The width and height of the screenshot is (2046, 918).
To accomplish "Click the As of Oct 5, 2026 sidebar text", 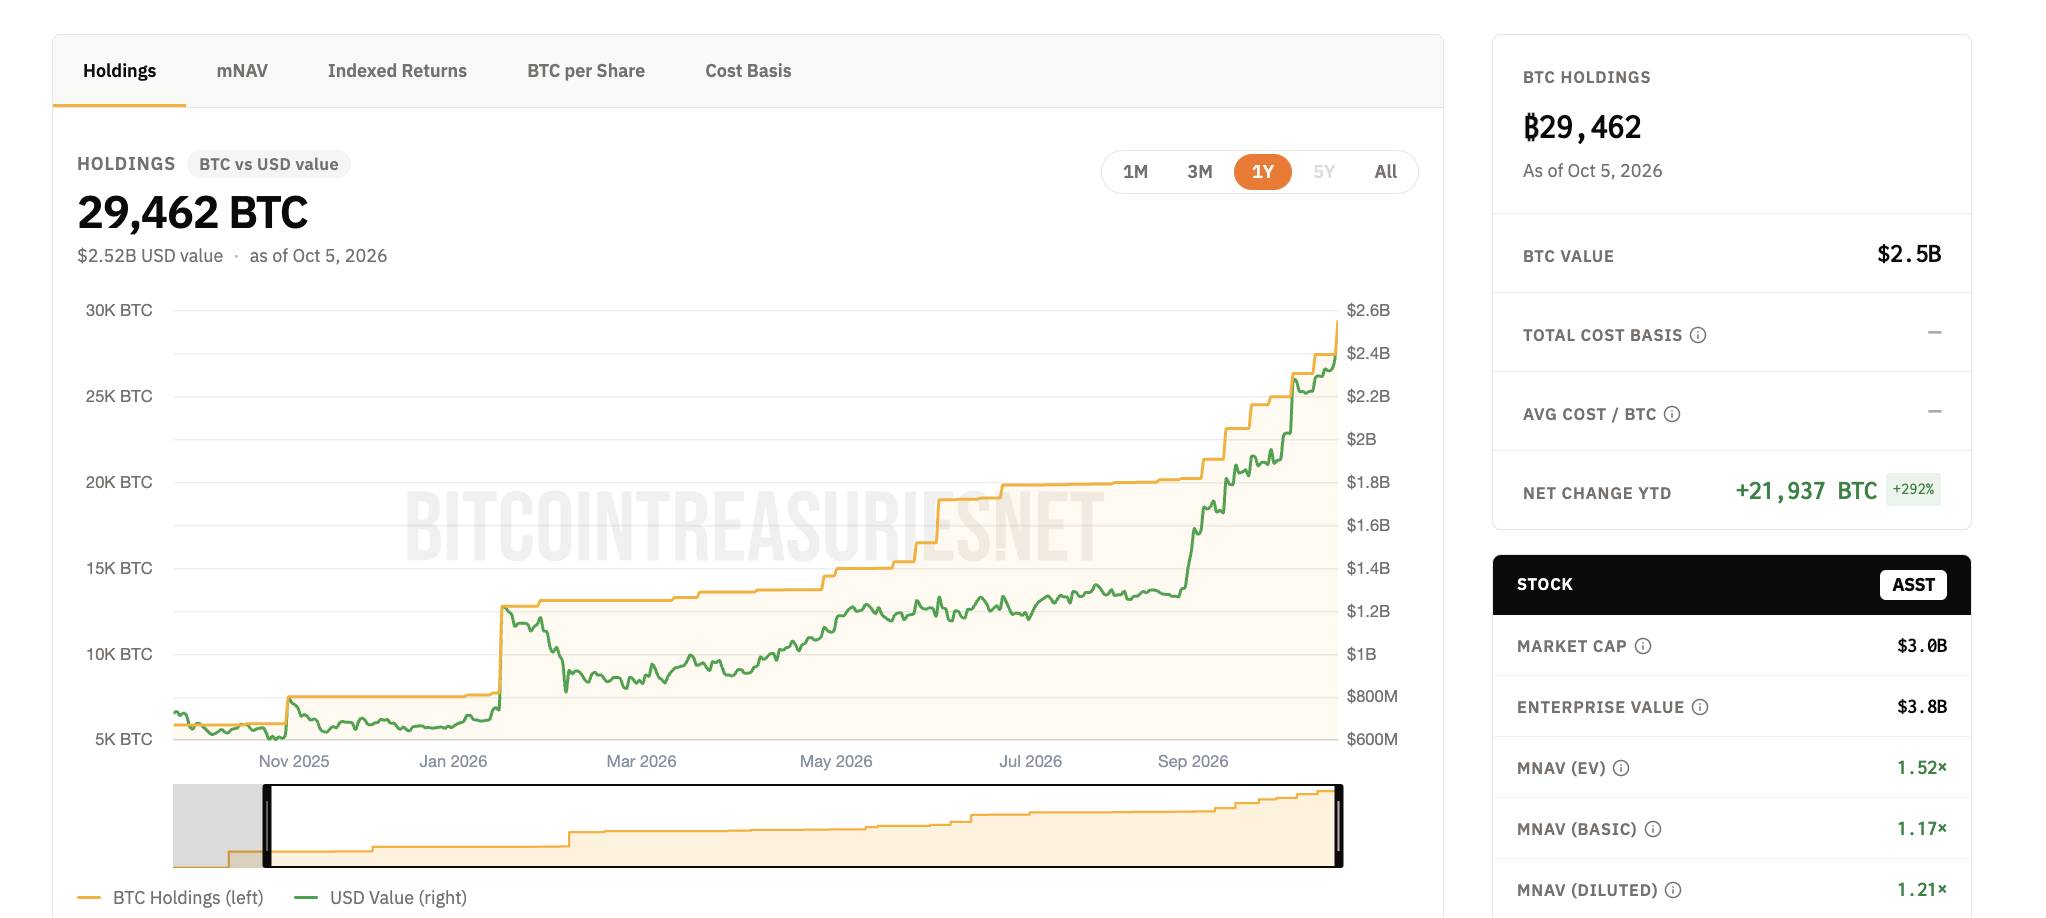I will (x=1592, y=171).
